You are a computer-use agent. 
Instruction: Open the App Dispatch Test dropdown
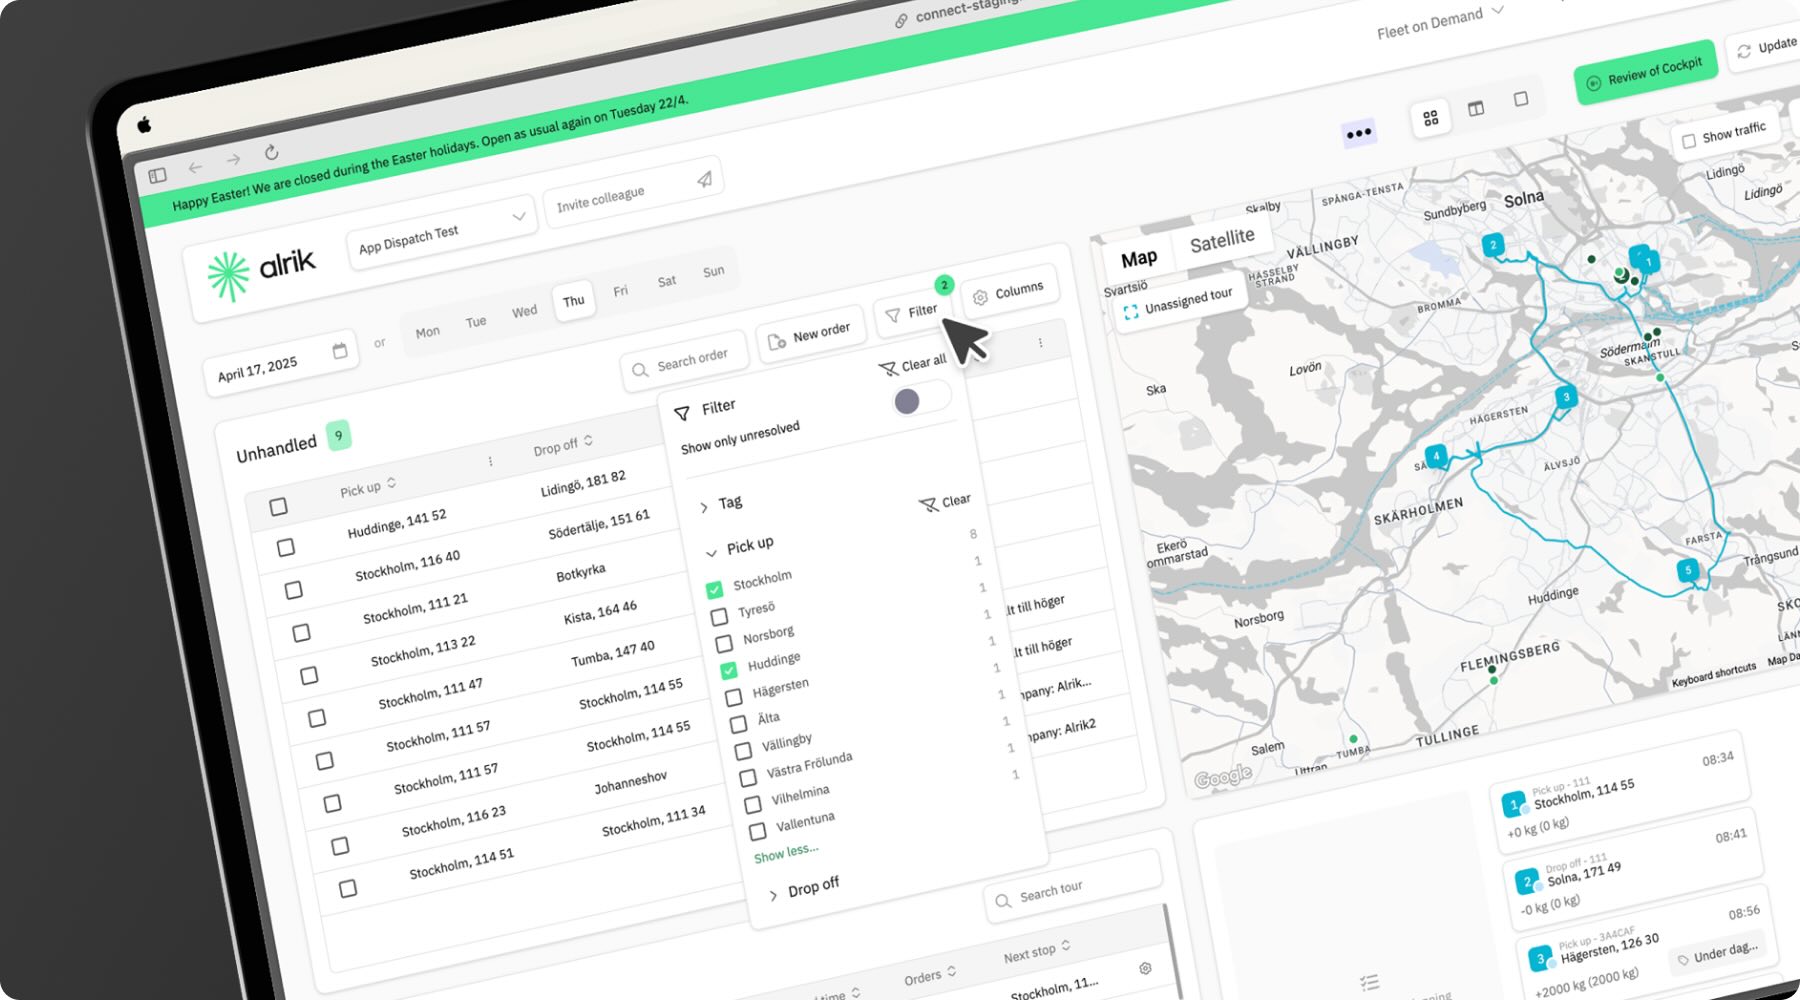[441, 232]
